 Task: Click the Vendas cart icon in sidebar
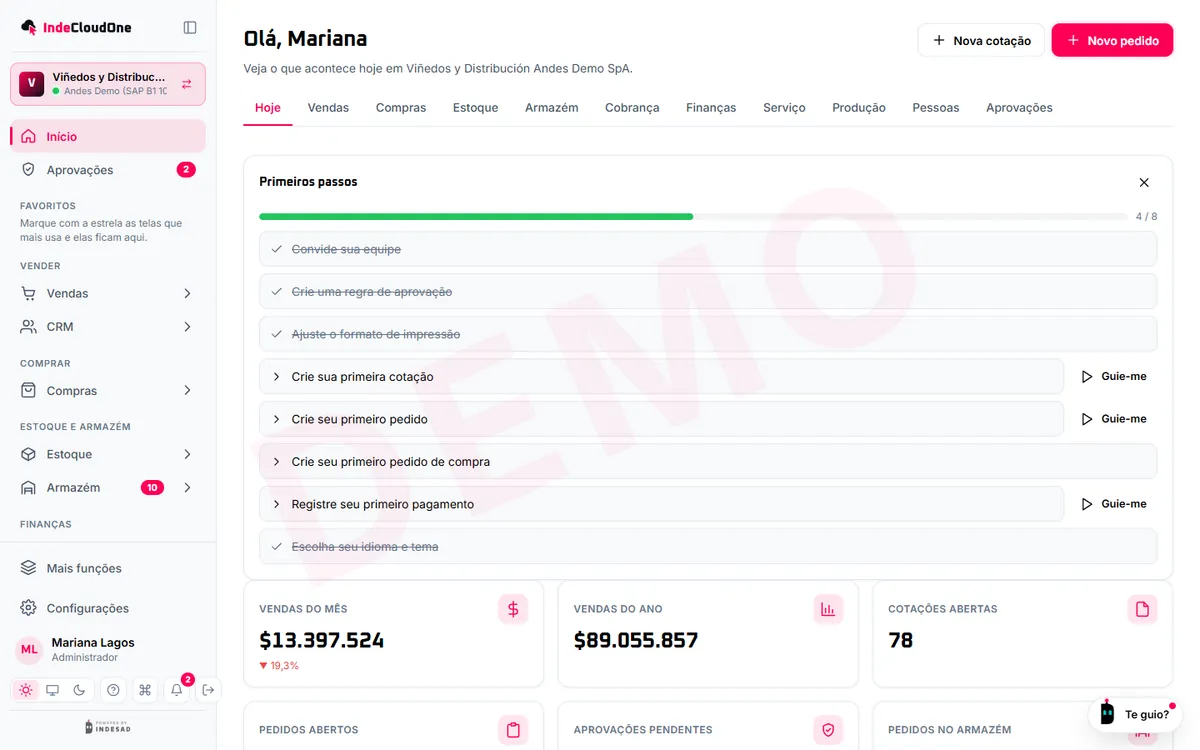(x=28, y=293)
